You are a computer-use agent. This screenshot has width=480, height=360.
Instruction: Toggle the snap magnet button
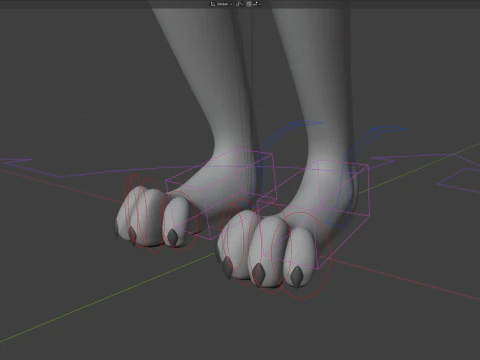pos(249,4)
